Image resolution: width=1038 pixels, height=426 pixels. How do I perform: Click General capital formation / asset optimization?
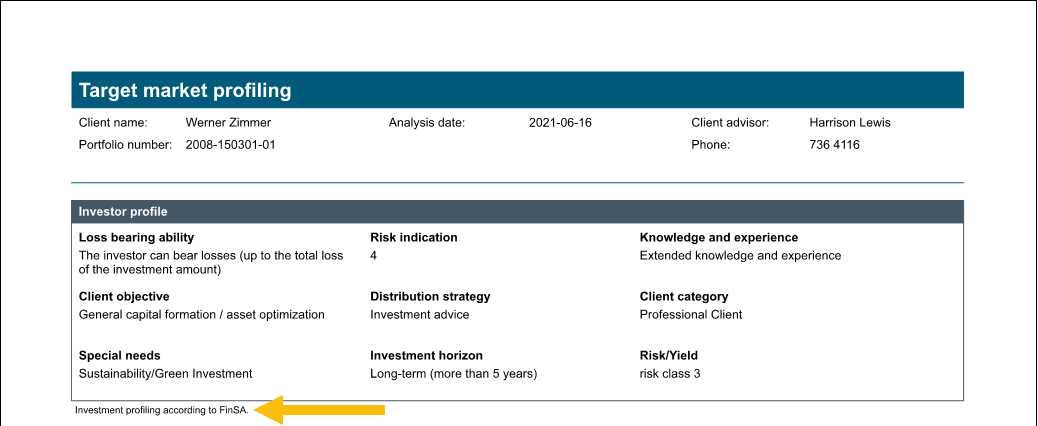201,314
